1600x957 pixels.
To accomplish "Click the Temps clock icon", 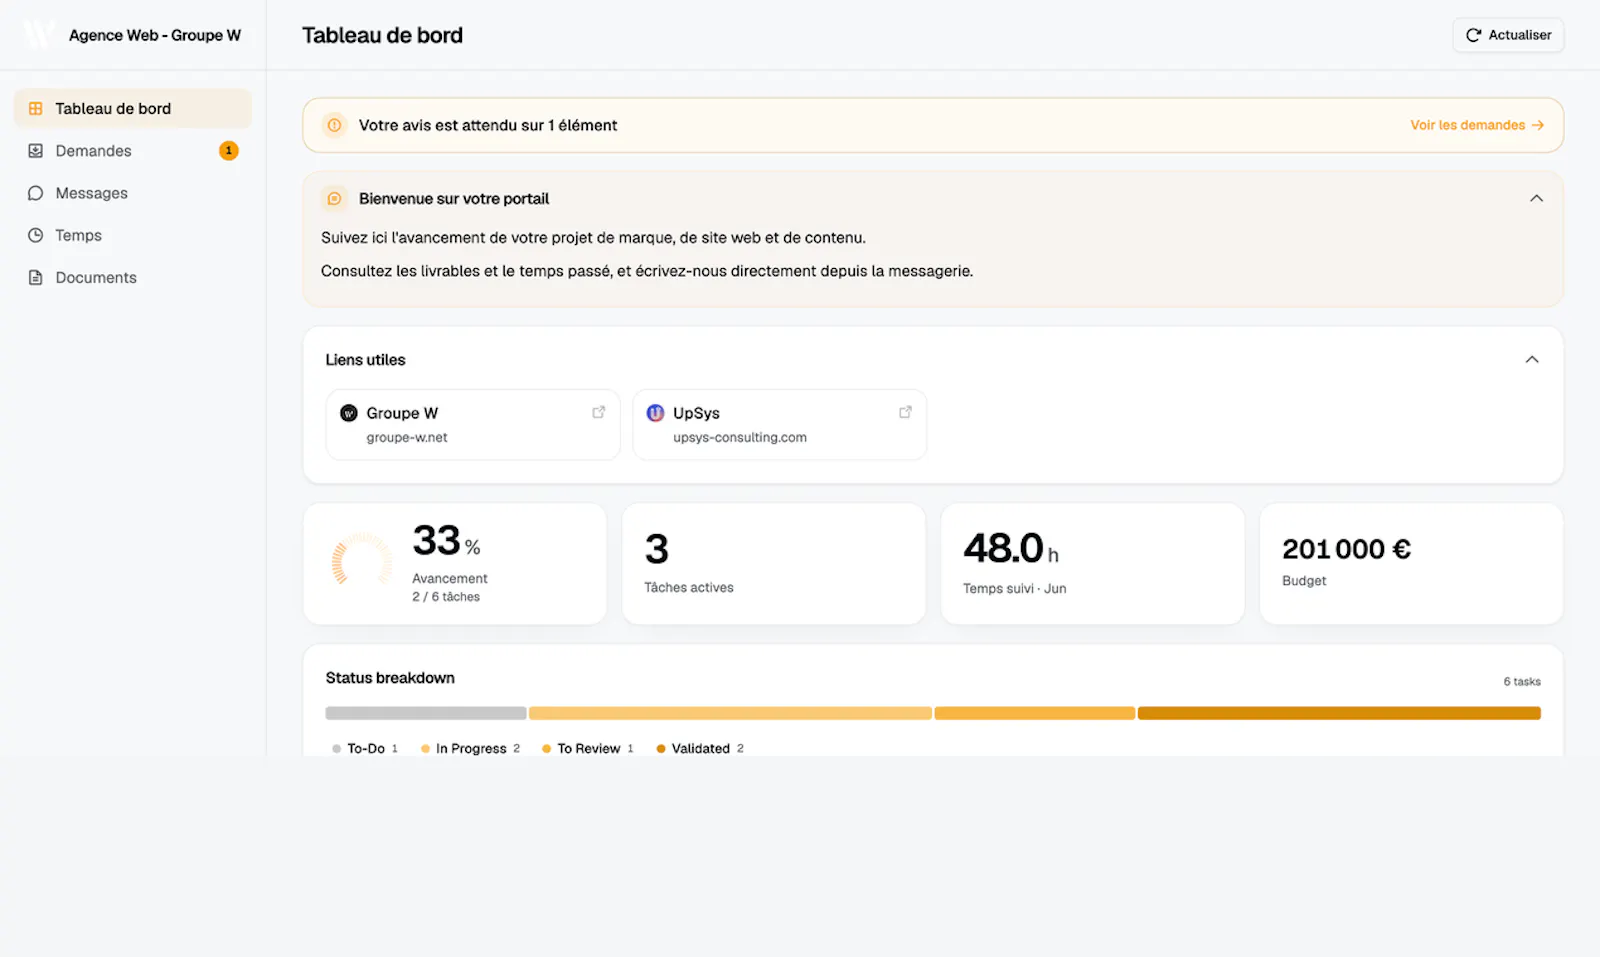I will [x=36, y=235].
